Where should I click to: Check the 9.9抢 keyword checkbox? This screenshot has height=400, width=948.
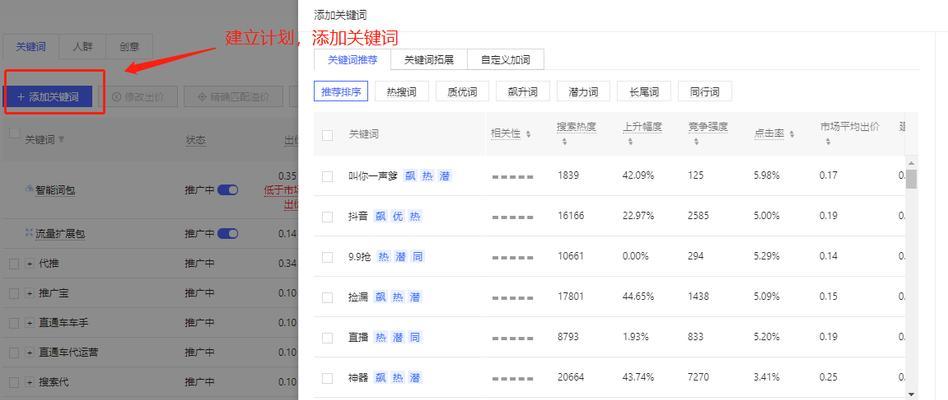(327, 257)
